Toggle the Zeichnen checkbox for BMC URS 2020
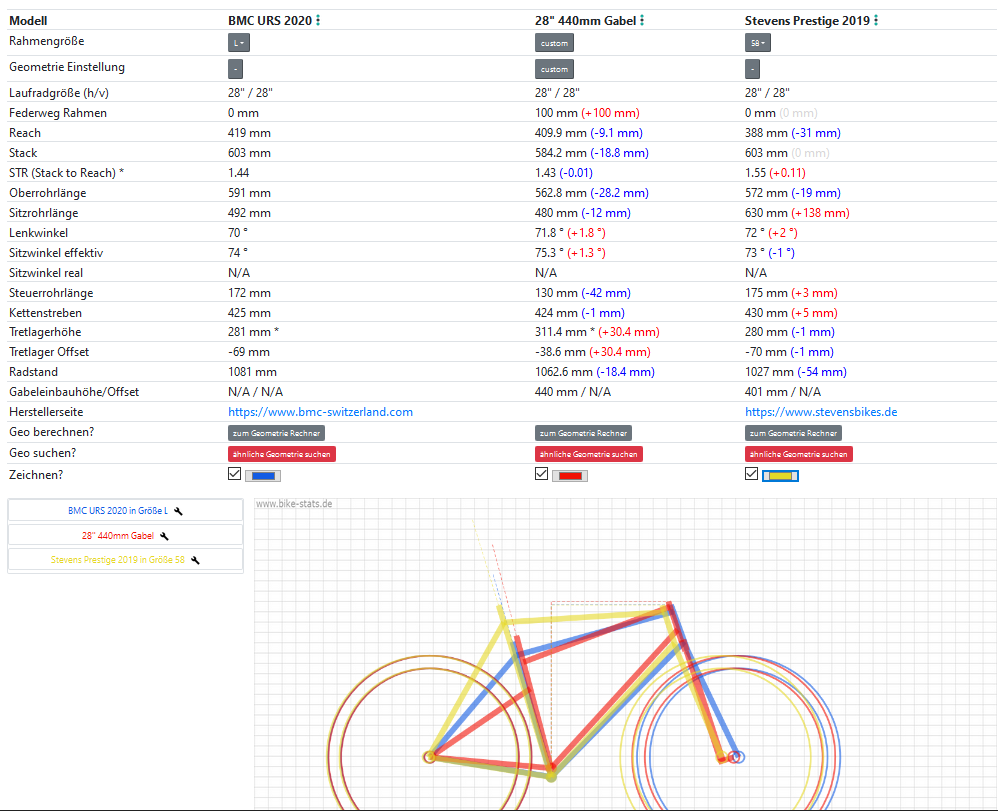The height and width of the screenshot is (811, 998). [x=234, y=474]
